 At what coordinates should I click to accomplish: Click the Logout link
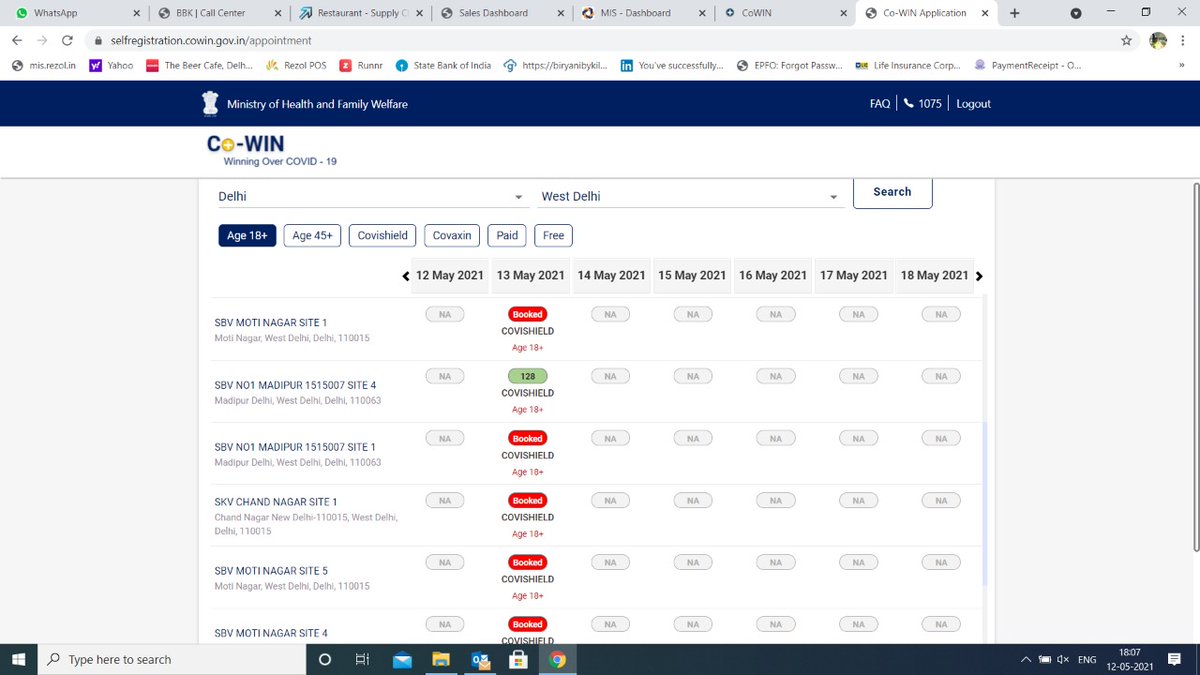coord(973,104)
